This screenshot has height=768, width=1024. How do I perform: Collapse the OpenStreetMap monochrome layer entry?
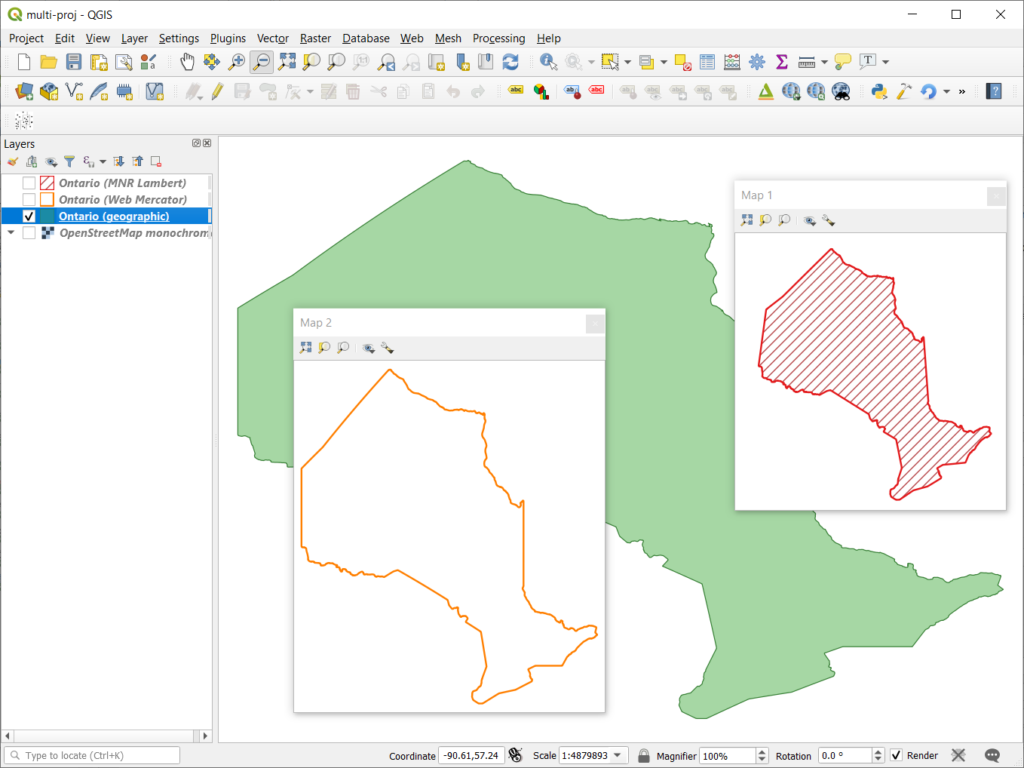click(x=10, y=232)
